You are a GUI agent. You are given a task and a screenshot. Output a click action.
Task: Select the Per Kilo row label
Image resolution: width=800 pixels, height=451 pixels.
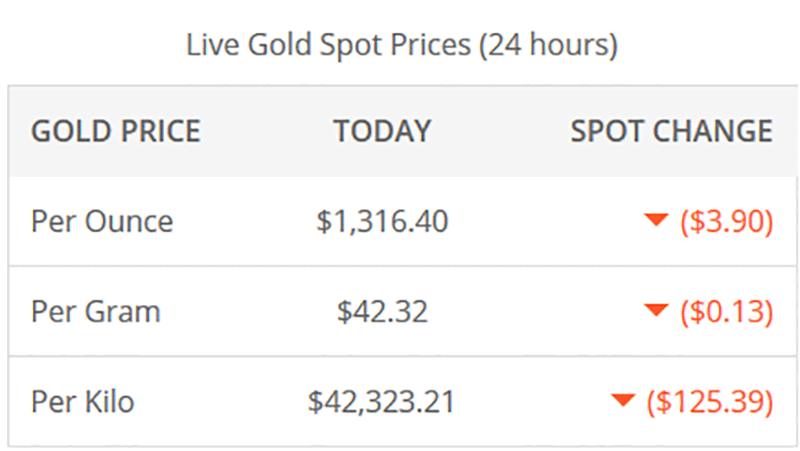83,402
